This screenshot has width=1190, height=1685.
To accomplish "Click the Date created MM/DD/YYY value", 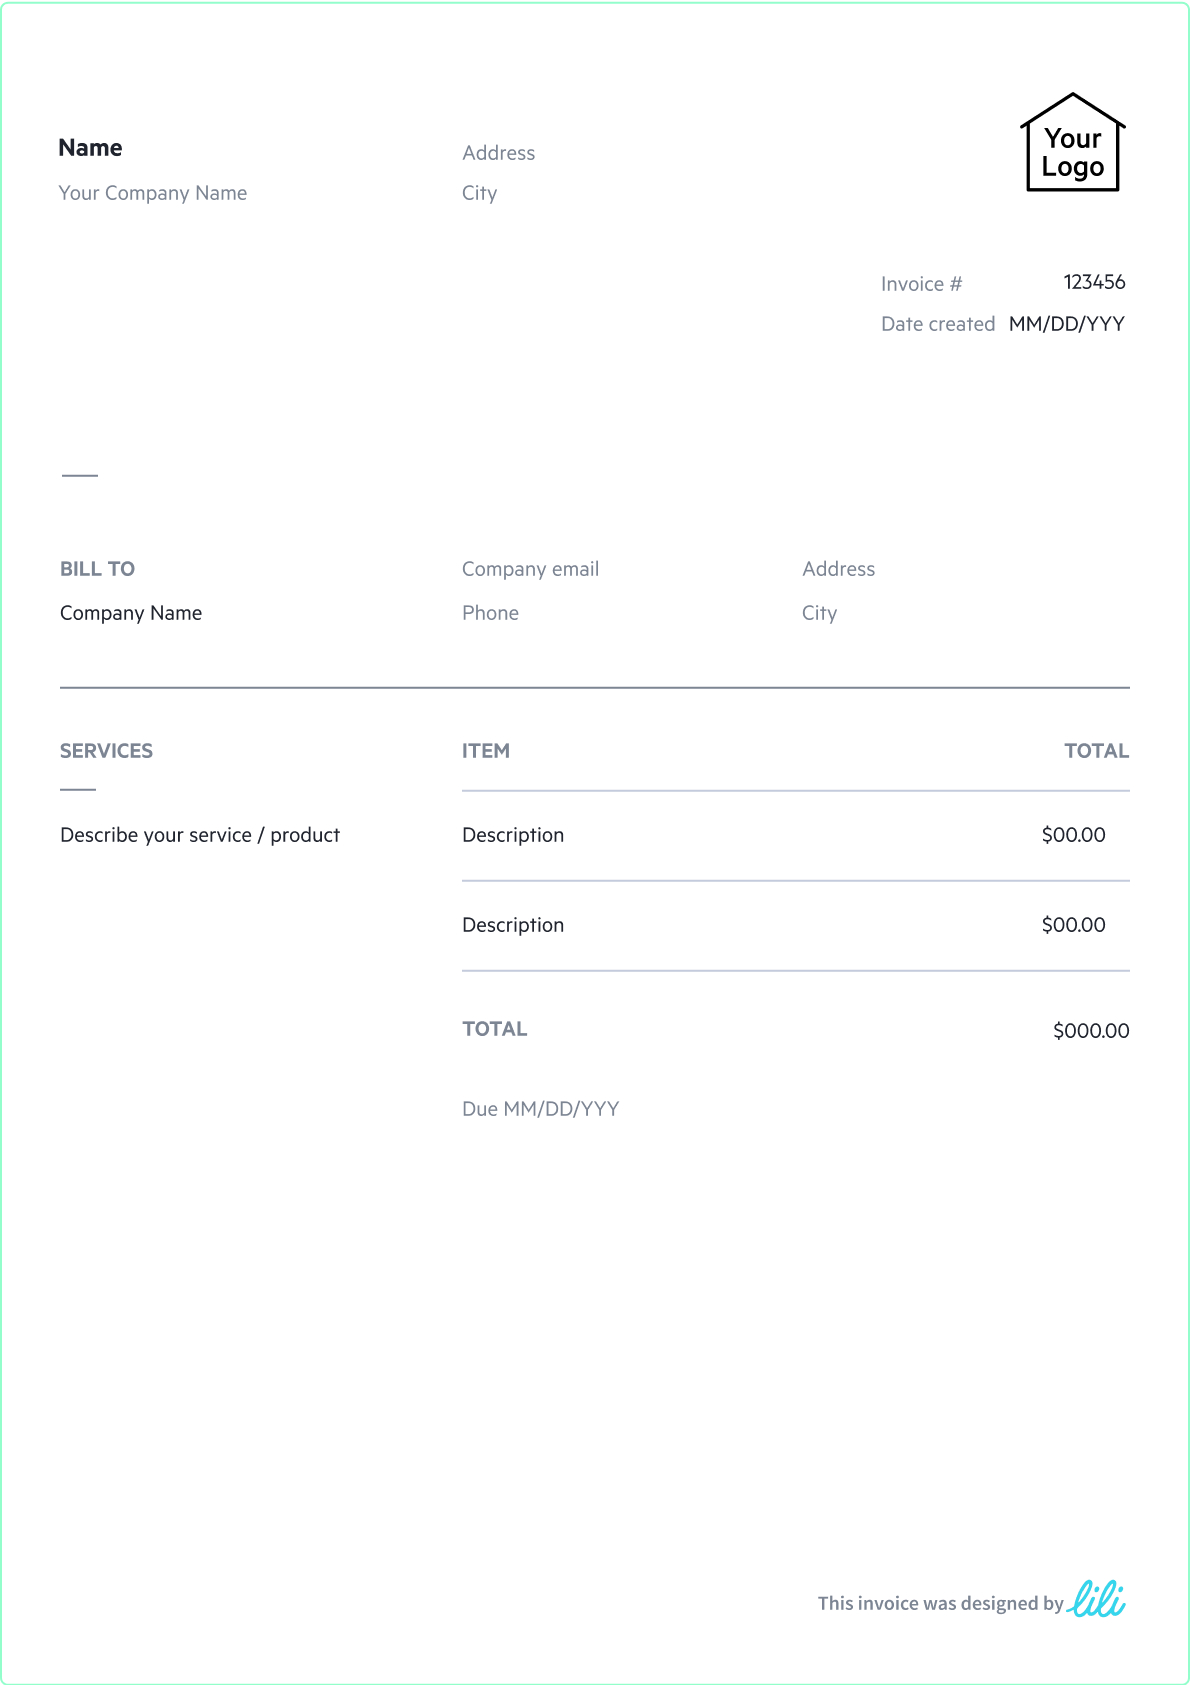I will pos(1066,324).
